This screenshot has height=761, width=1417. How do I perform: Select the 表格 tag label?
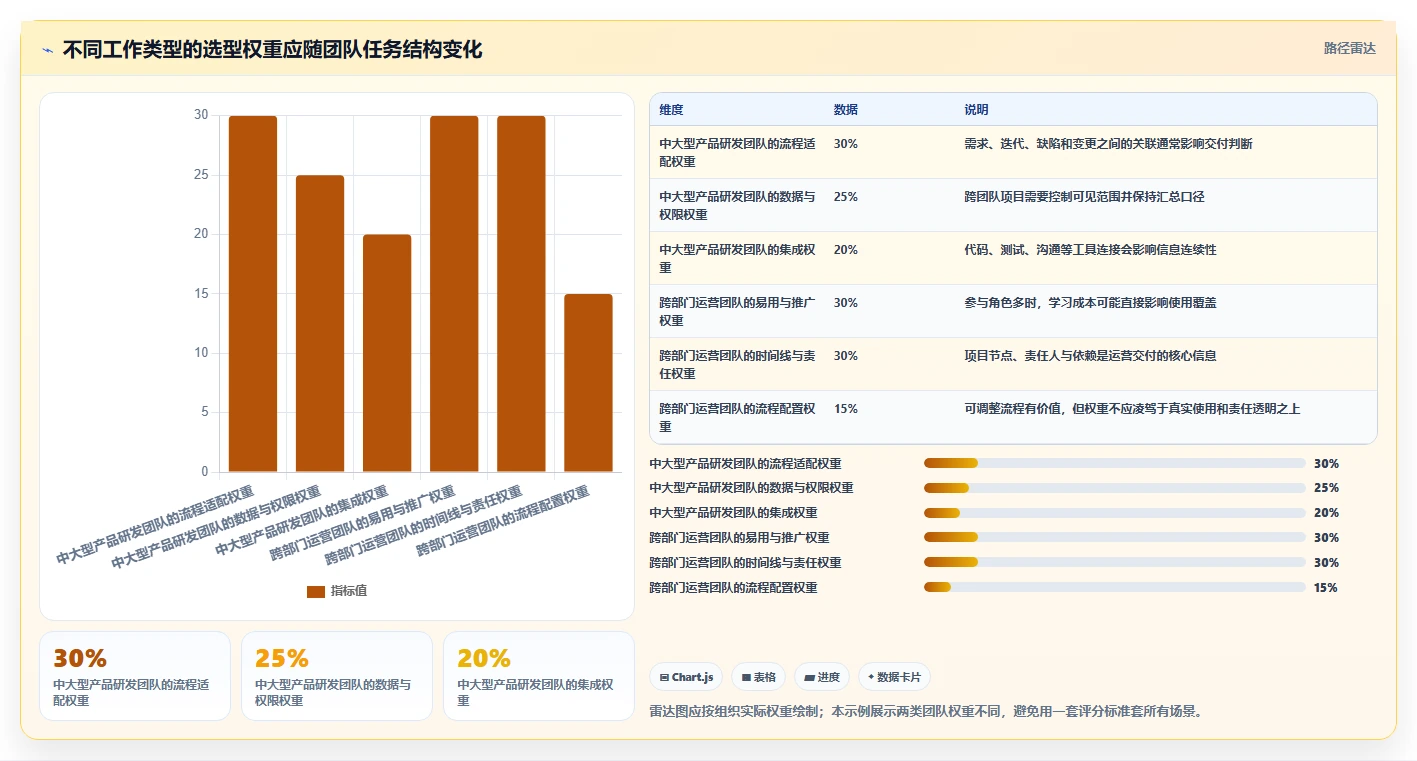point(765,677)
